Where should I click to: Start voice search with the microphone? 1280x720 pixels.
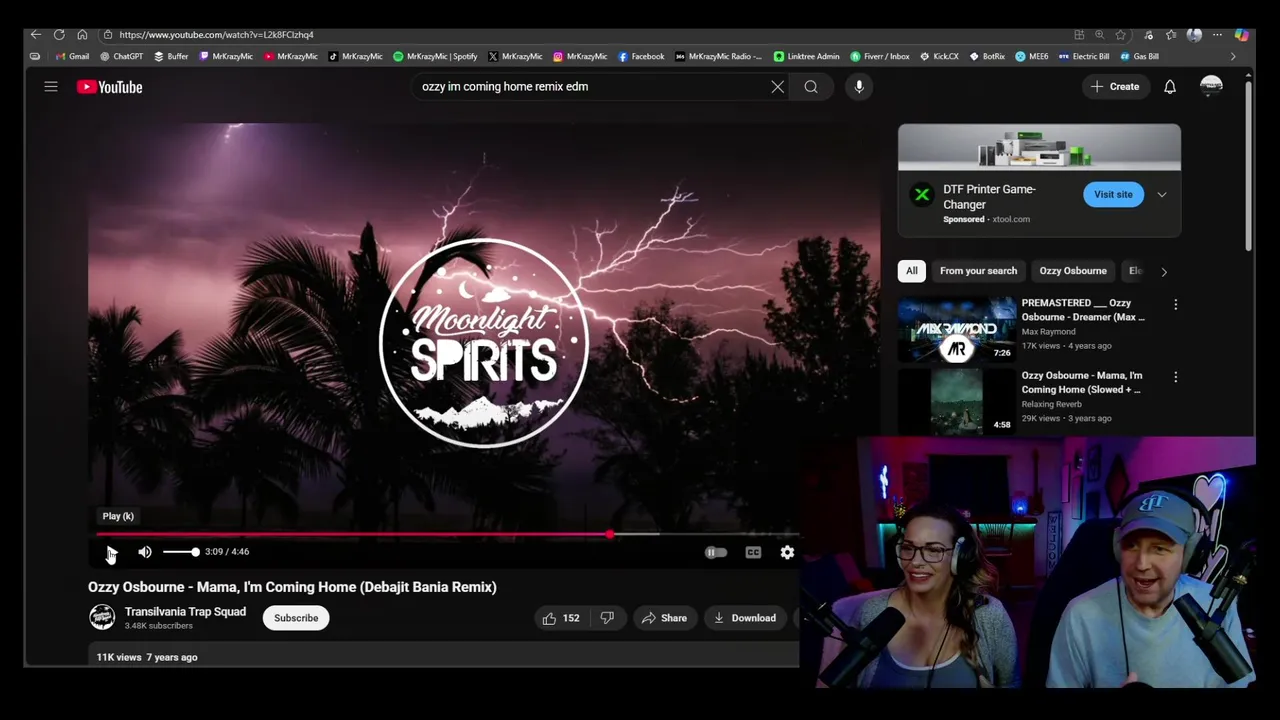(x=859, y=87)
